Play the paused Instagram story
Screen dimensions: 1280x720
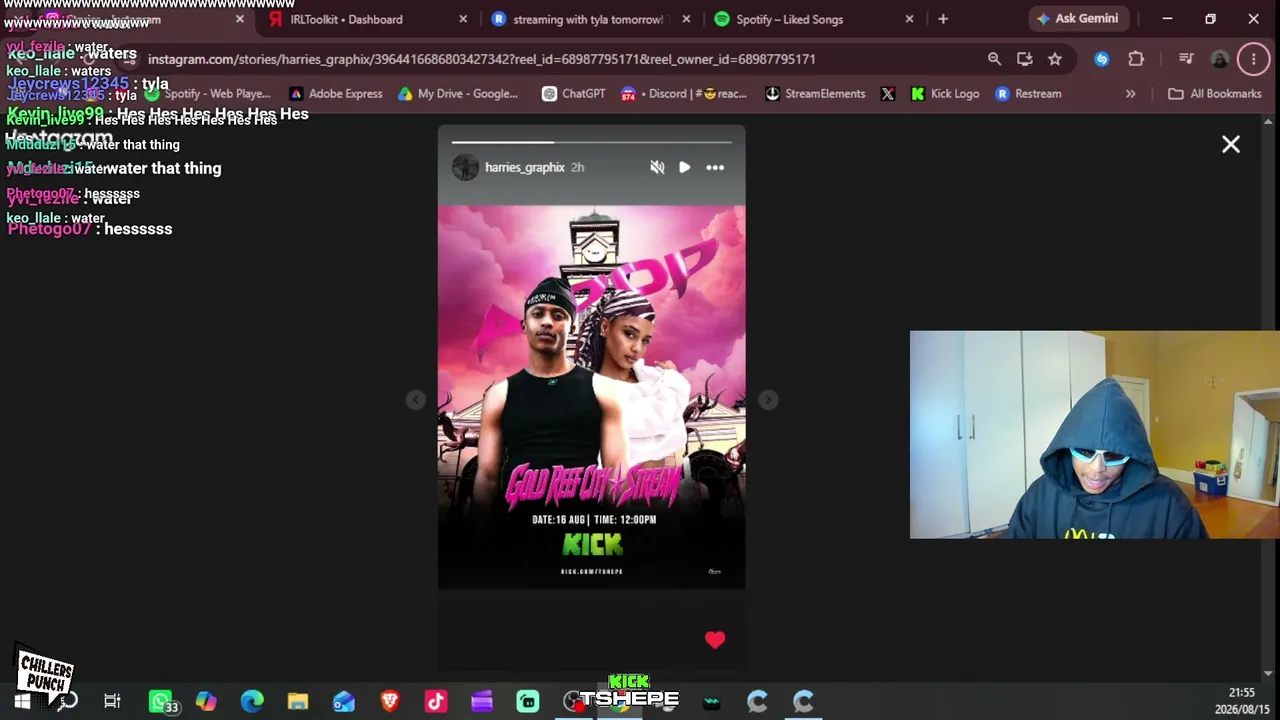685,167
